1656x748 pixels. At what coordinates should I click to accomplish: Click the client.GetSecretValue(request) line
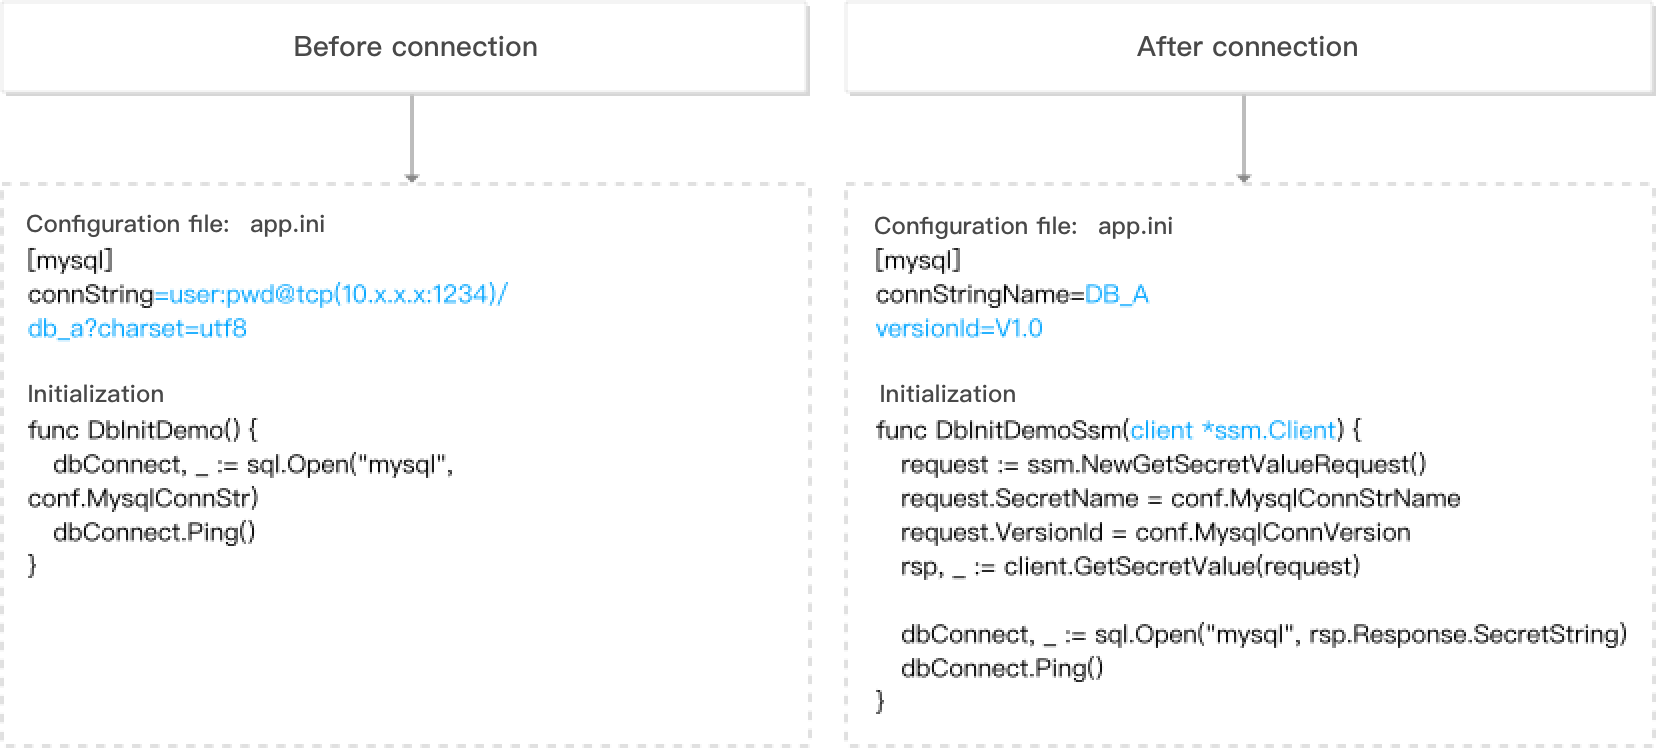[1130, 567]
